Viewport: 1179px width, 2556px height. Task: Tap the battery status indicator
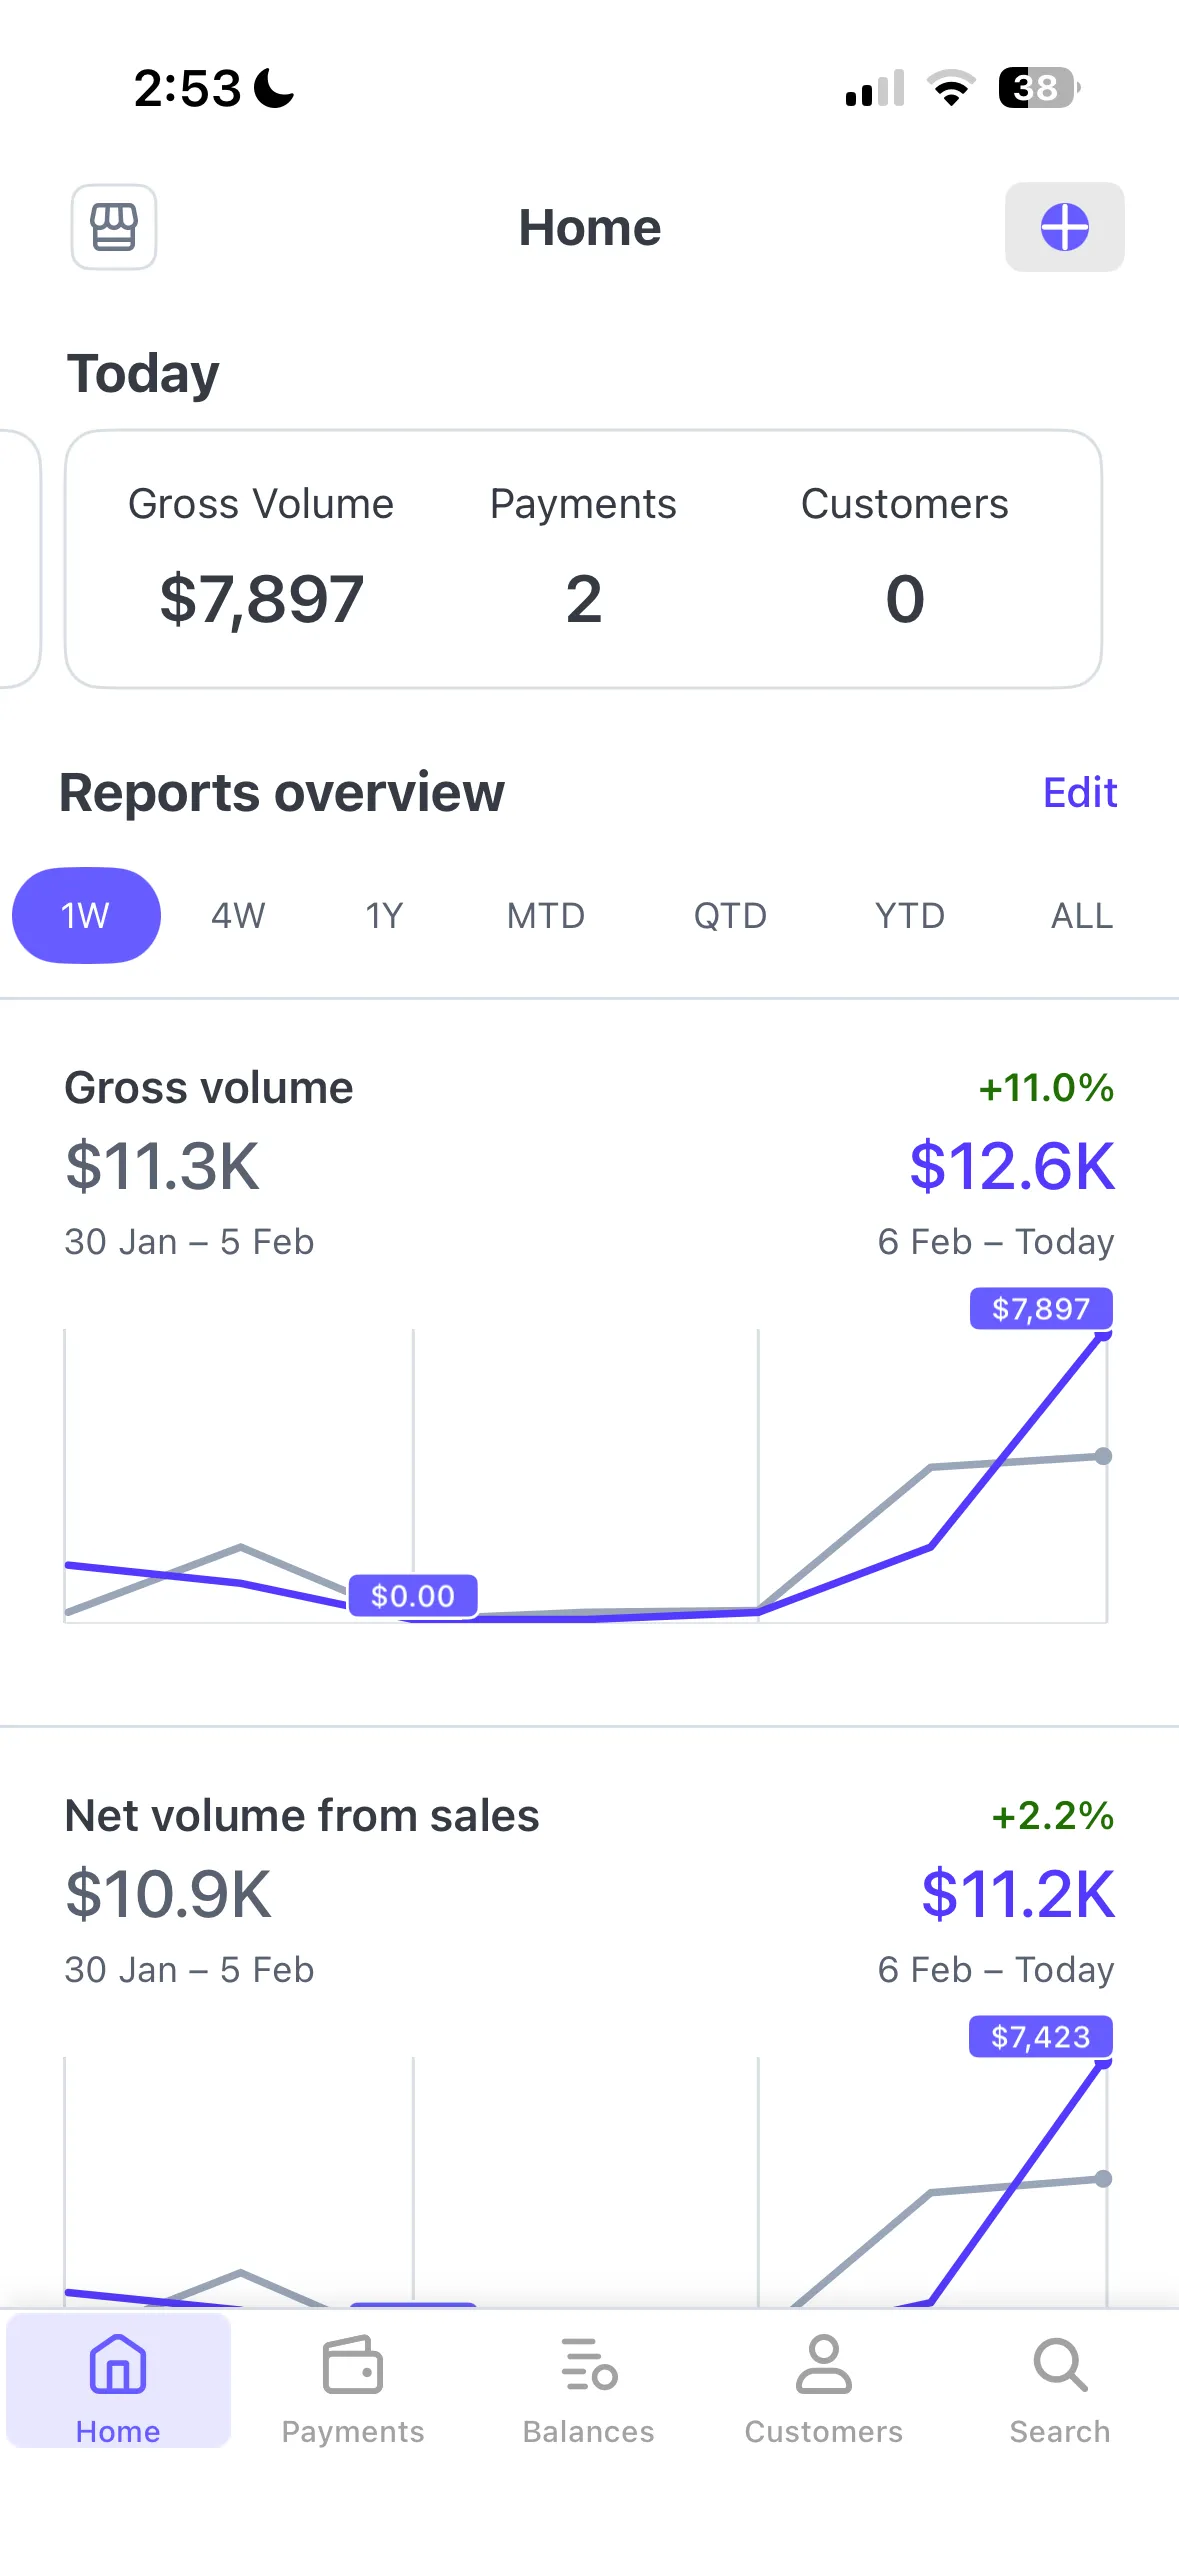1040,88
